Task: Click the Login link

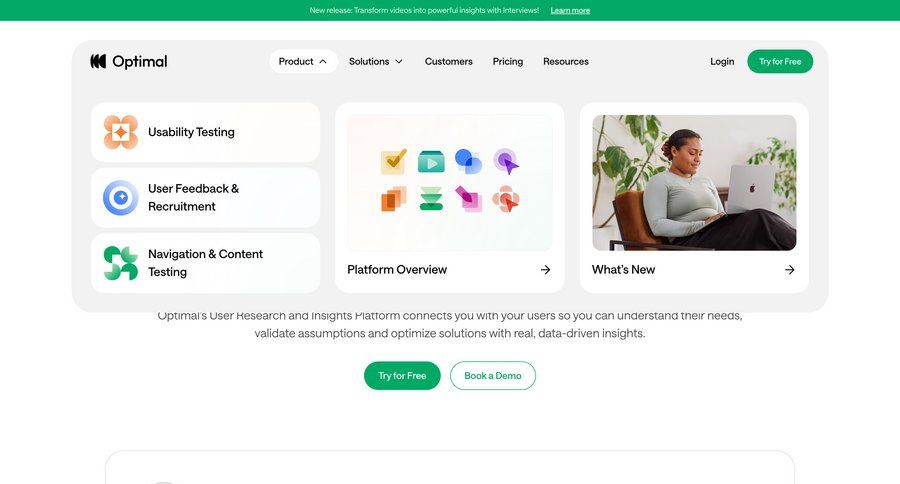Action: 722,61
